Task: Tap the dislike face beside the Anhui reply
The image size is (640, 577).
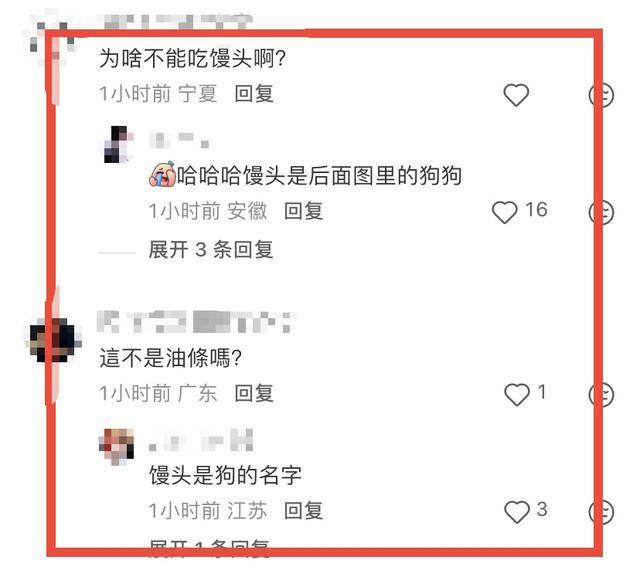Action: pos(602,212)
